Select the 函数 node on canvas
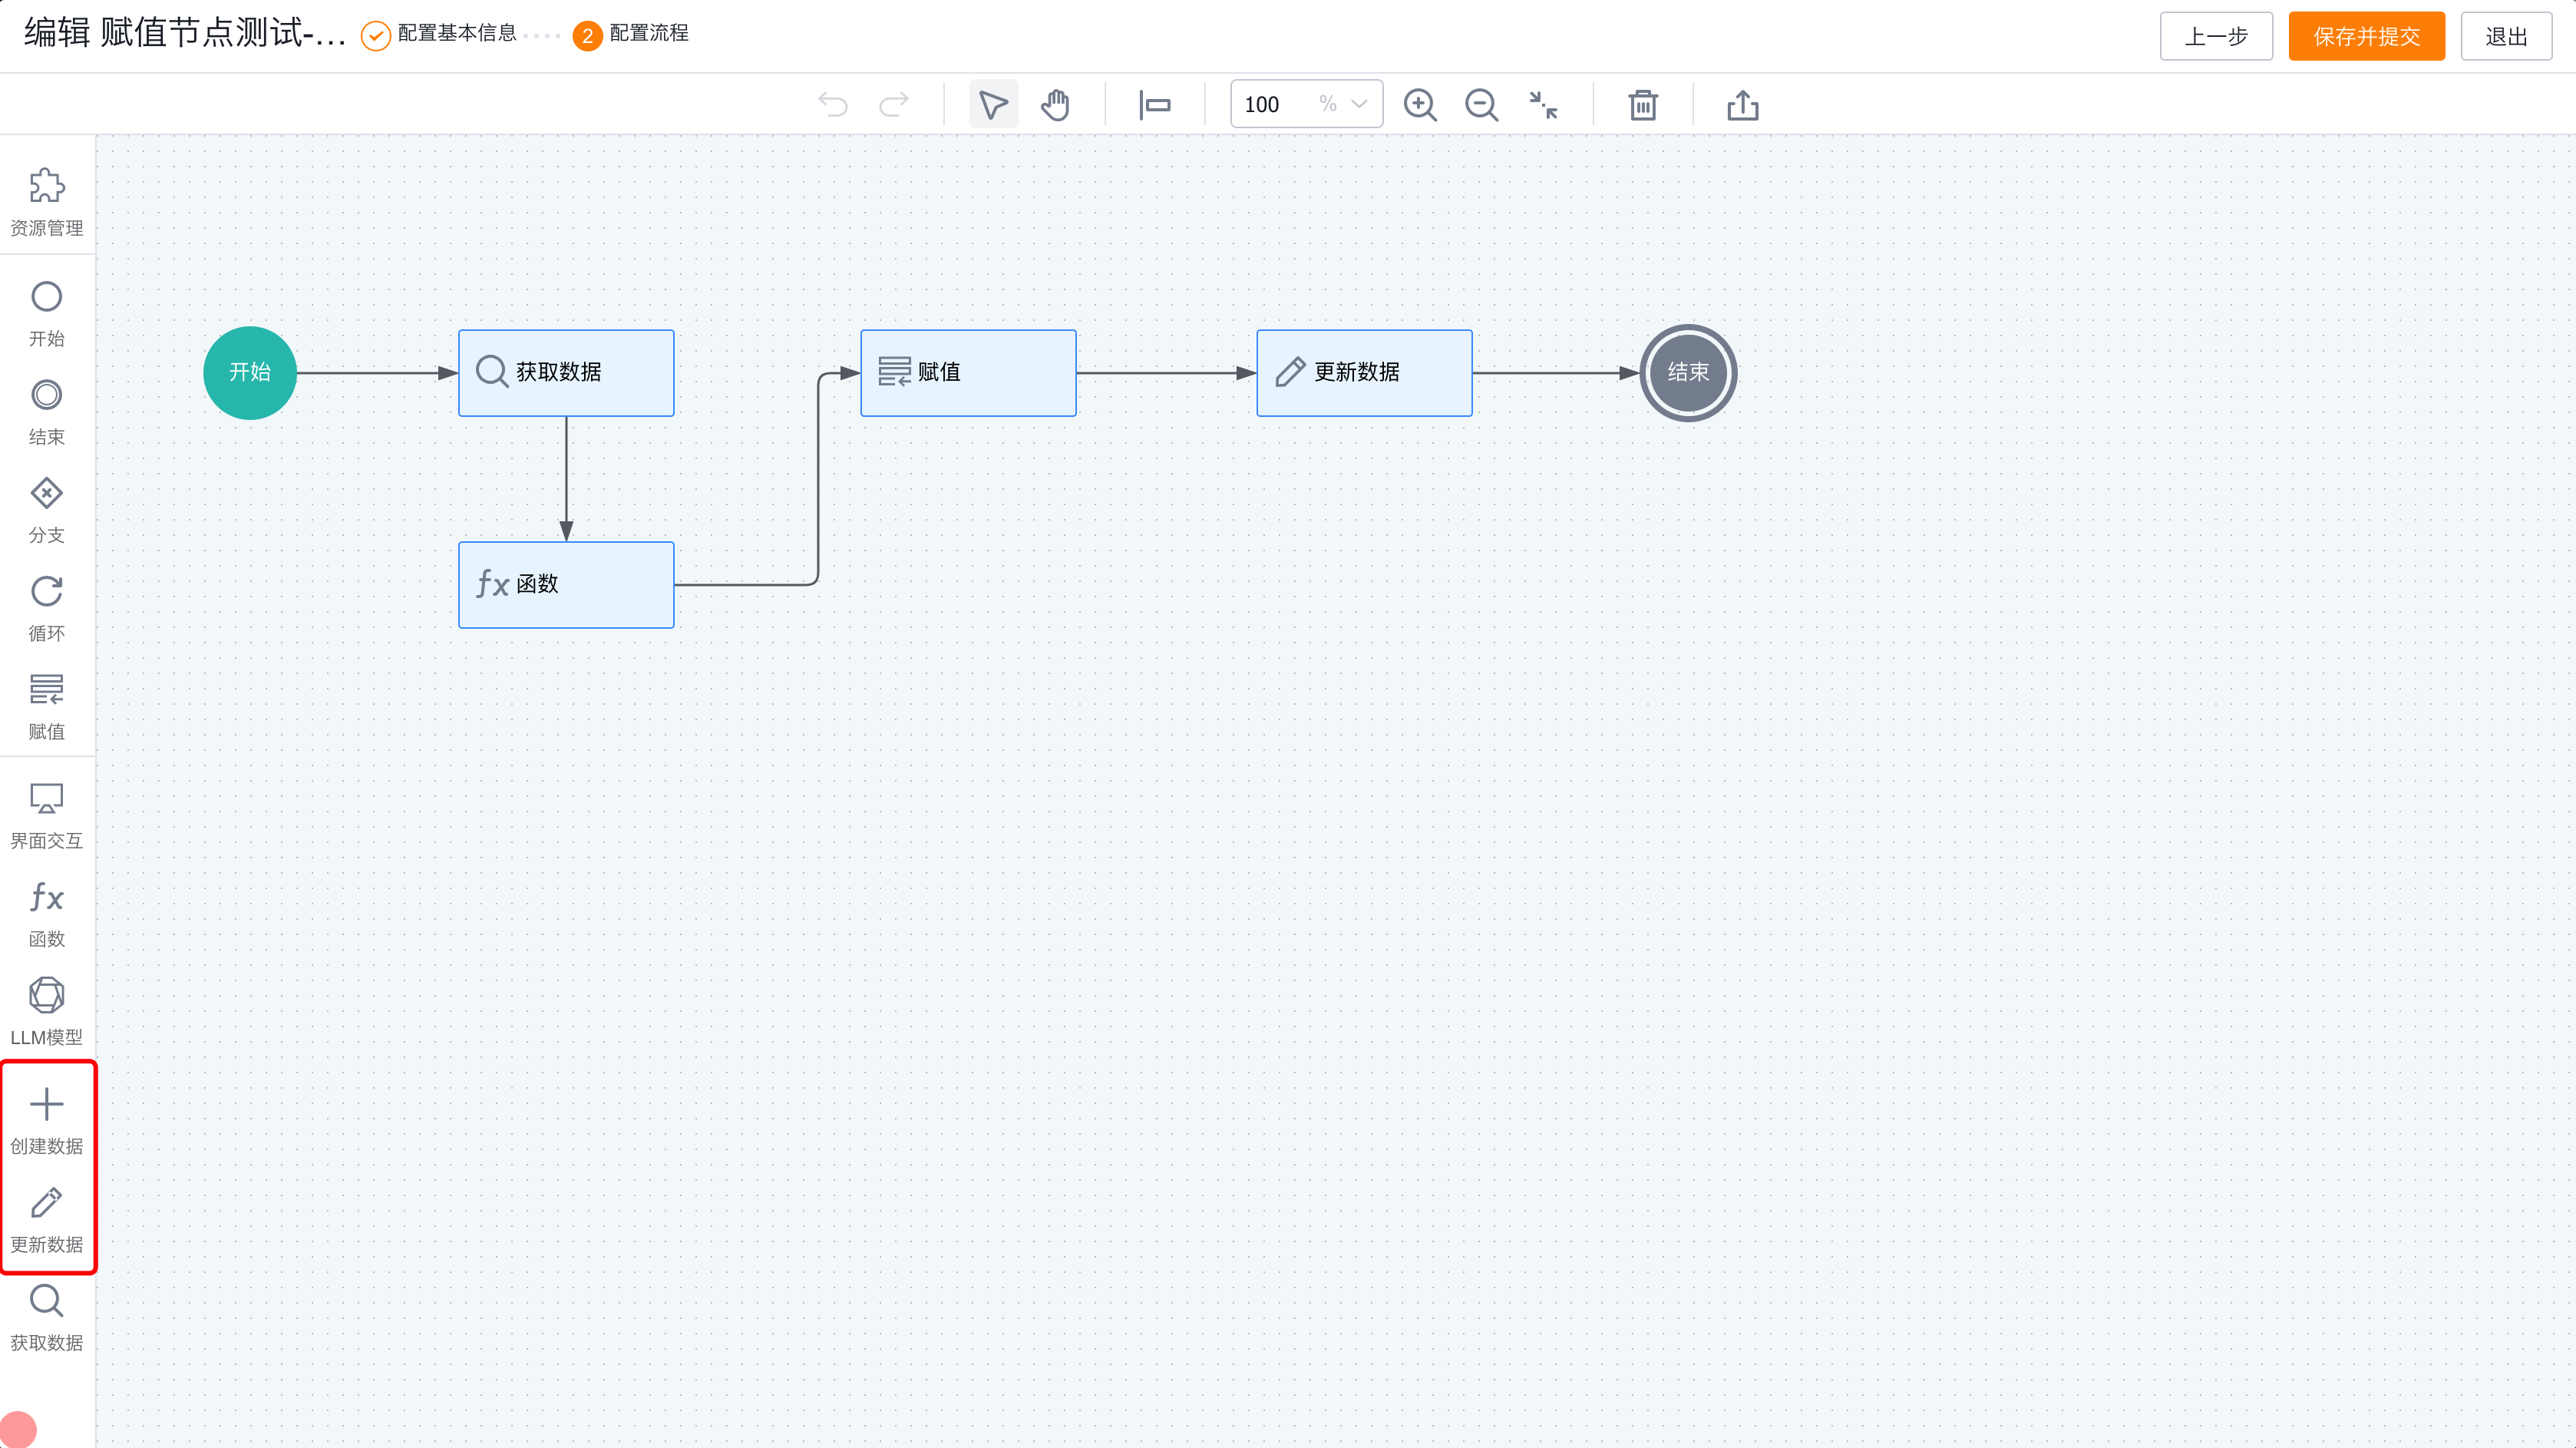 (566, 584)
